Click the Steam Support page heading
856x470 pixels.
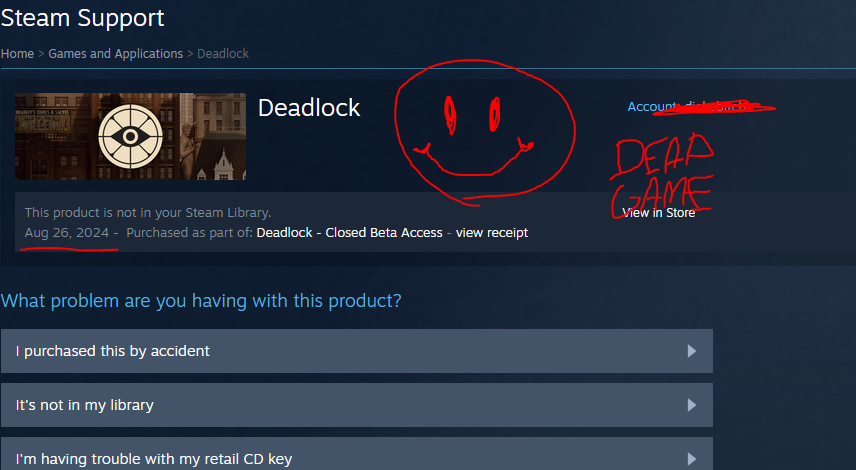coord(82,19)
